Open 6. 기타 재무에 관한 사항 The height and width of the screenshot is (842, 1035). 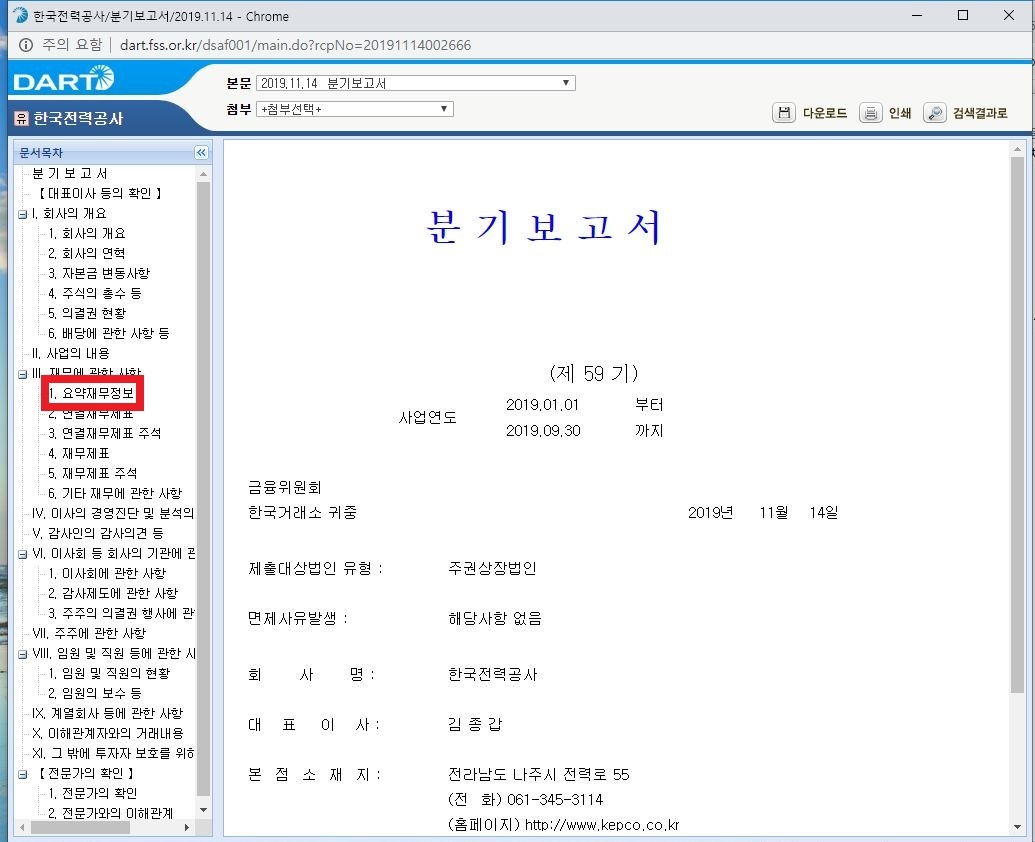click(115, 494)
